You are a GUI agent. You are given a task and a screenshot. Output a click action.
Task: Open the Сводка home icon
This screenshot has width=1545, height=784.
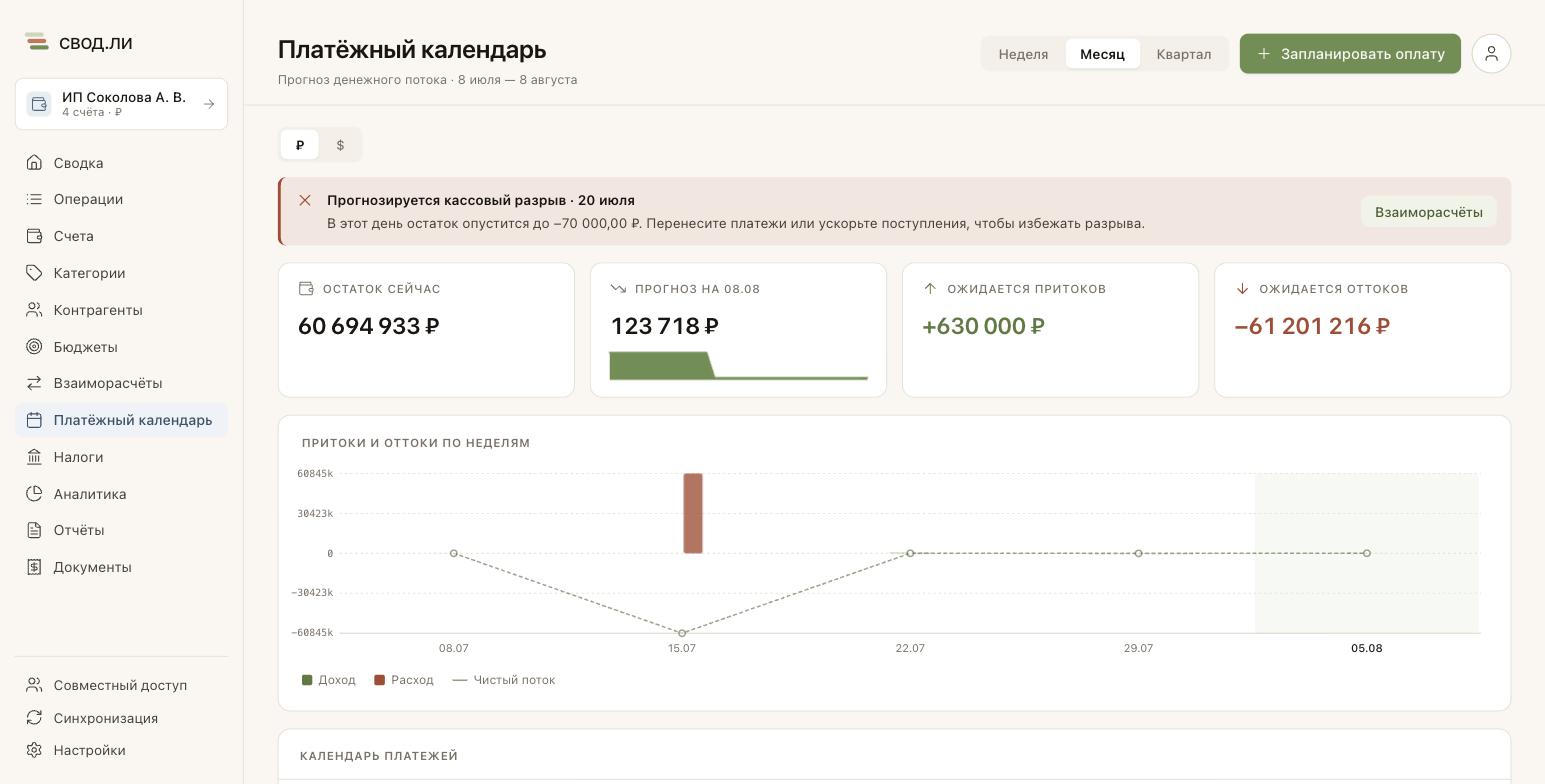point(34,163)
